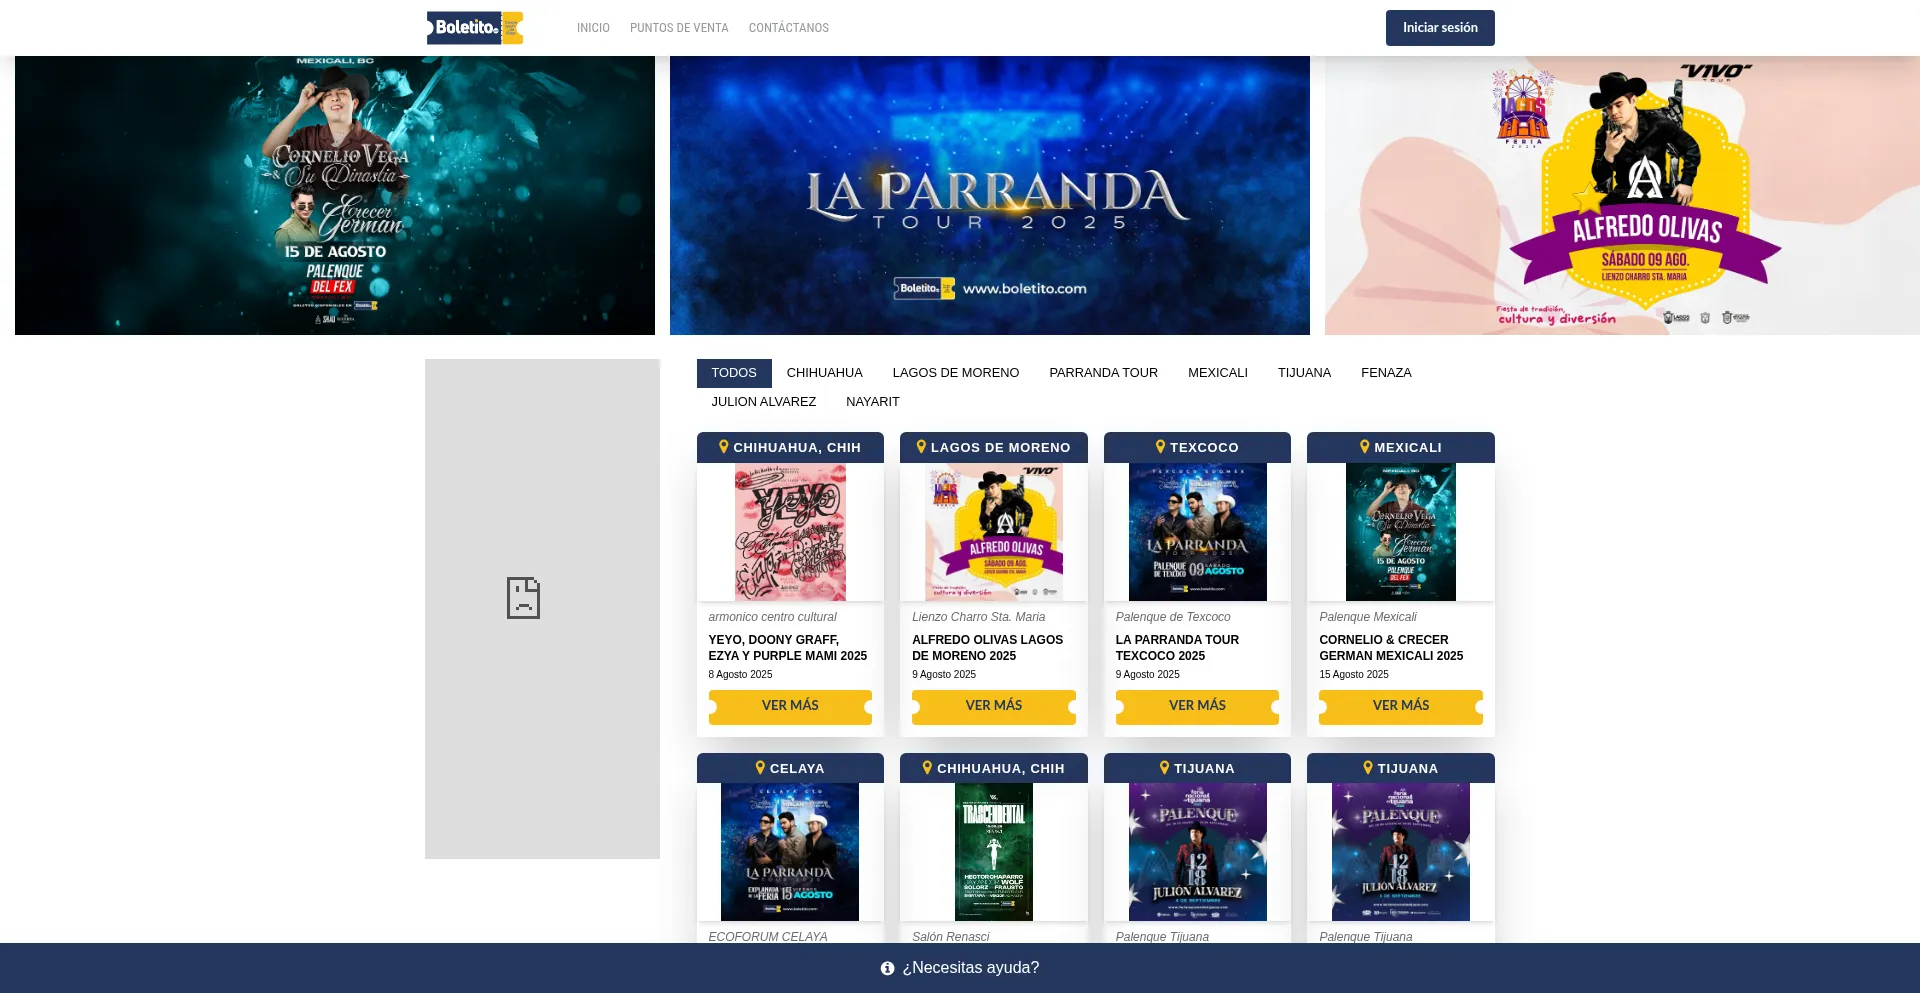The image size is (1920, 993).
Task: Click the CHIHUAHUA, CHIH header on Yeyo card
Action: pyautogui.click(x=790, y=447)
